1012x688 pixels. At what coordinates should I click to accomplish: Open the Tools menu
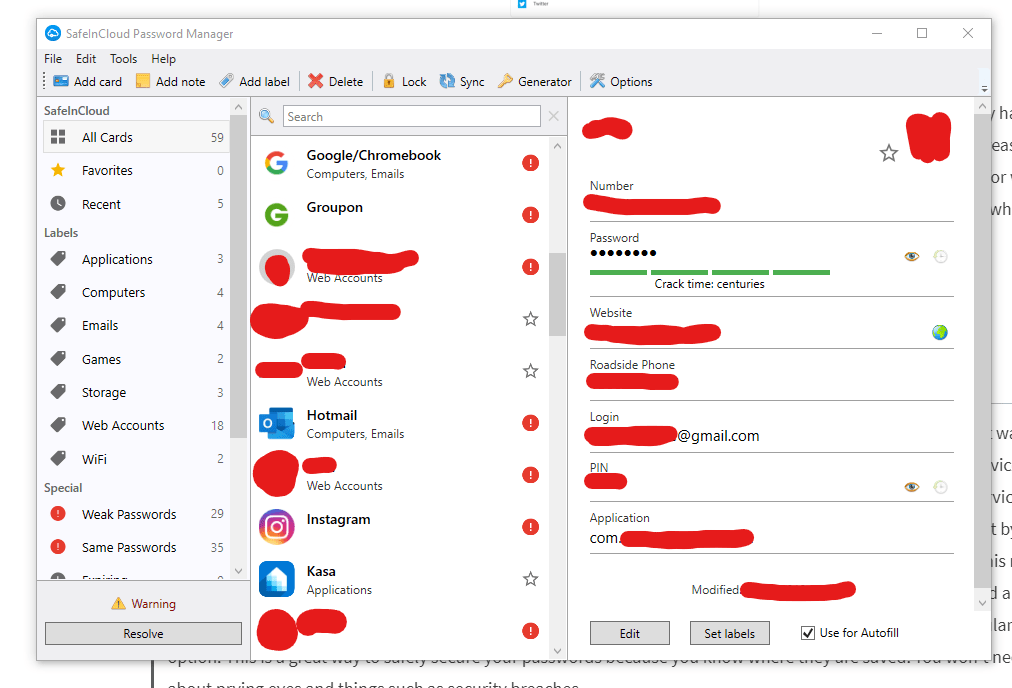pyautogui.click(x=123, y=59)
